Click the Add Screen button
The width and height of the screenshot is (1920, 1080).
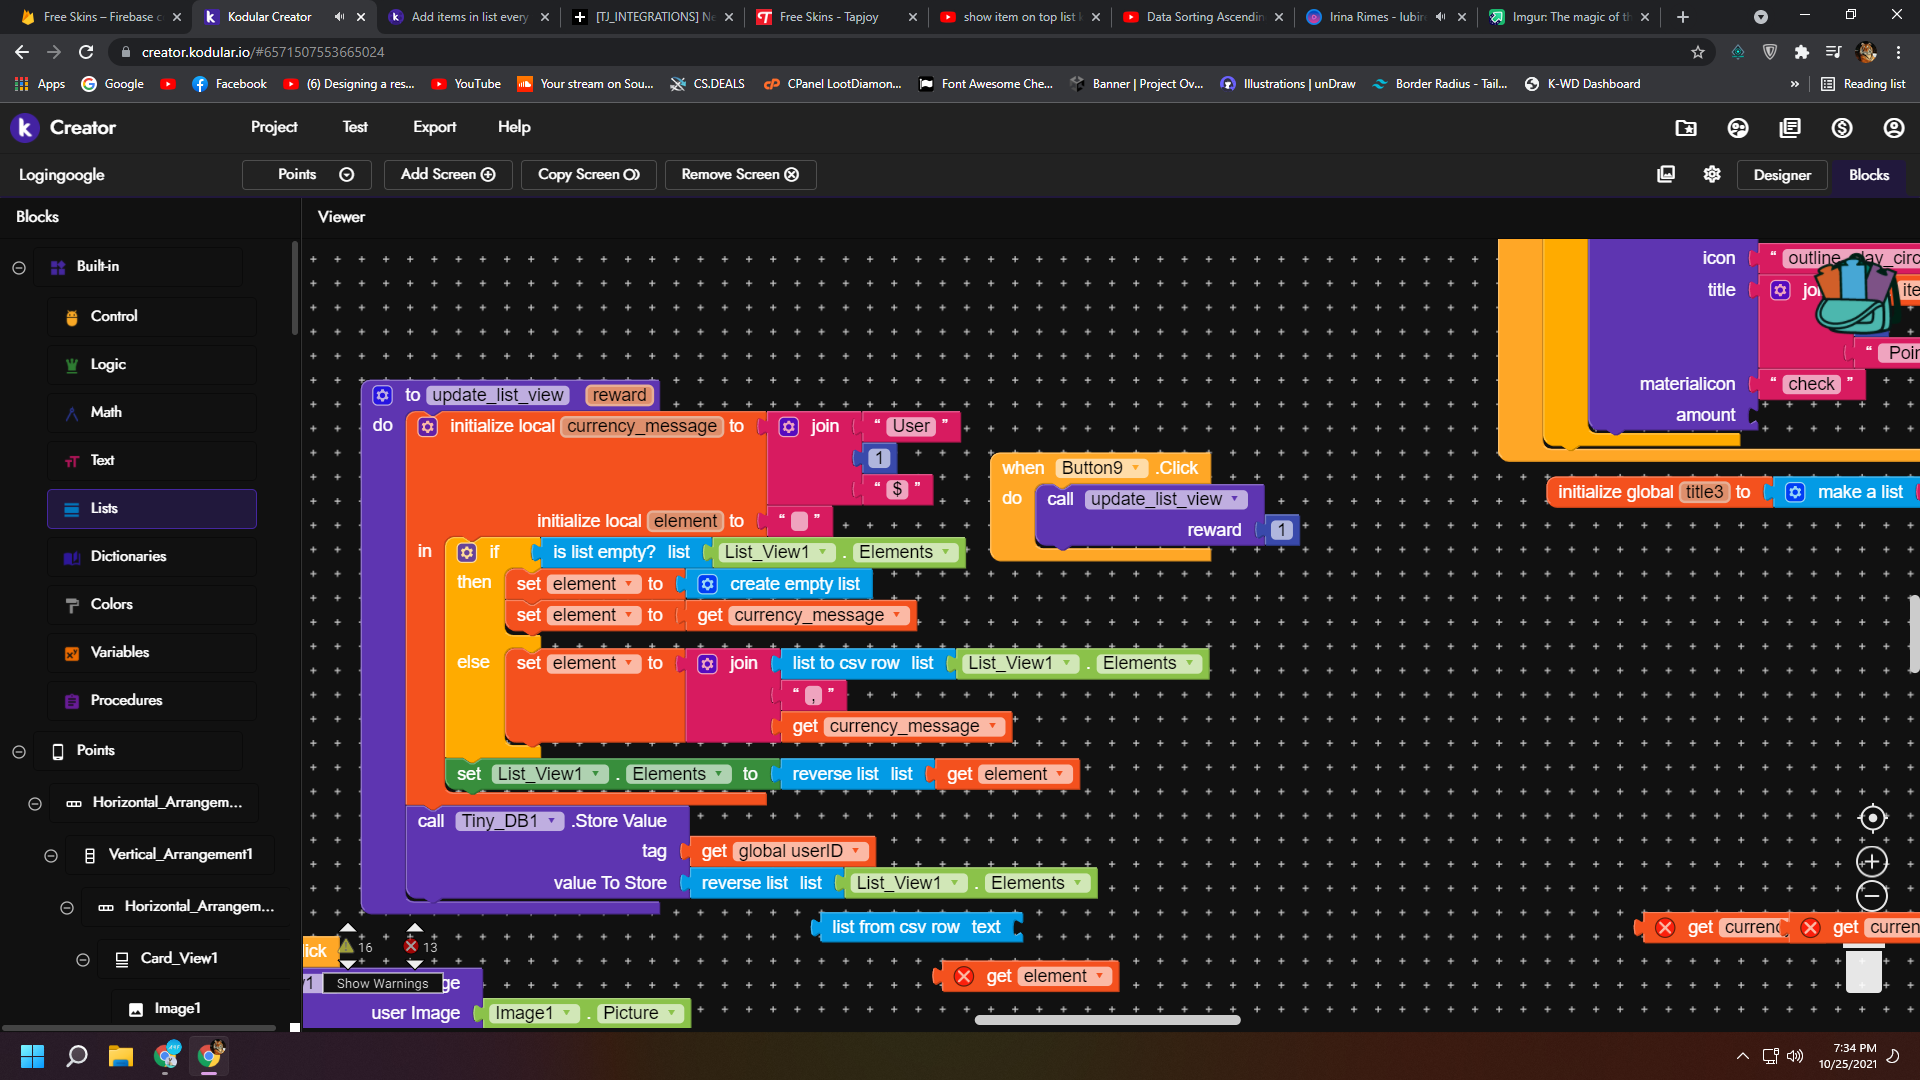(x=447, y=174)
